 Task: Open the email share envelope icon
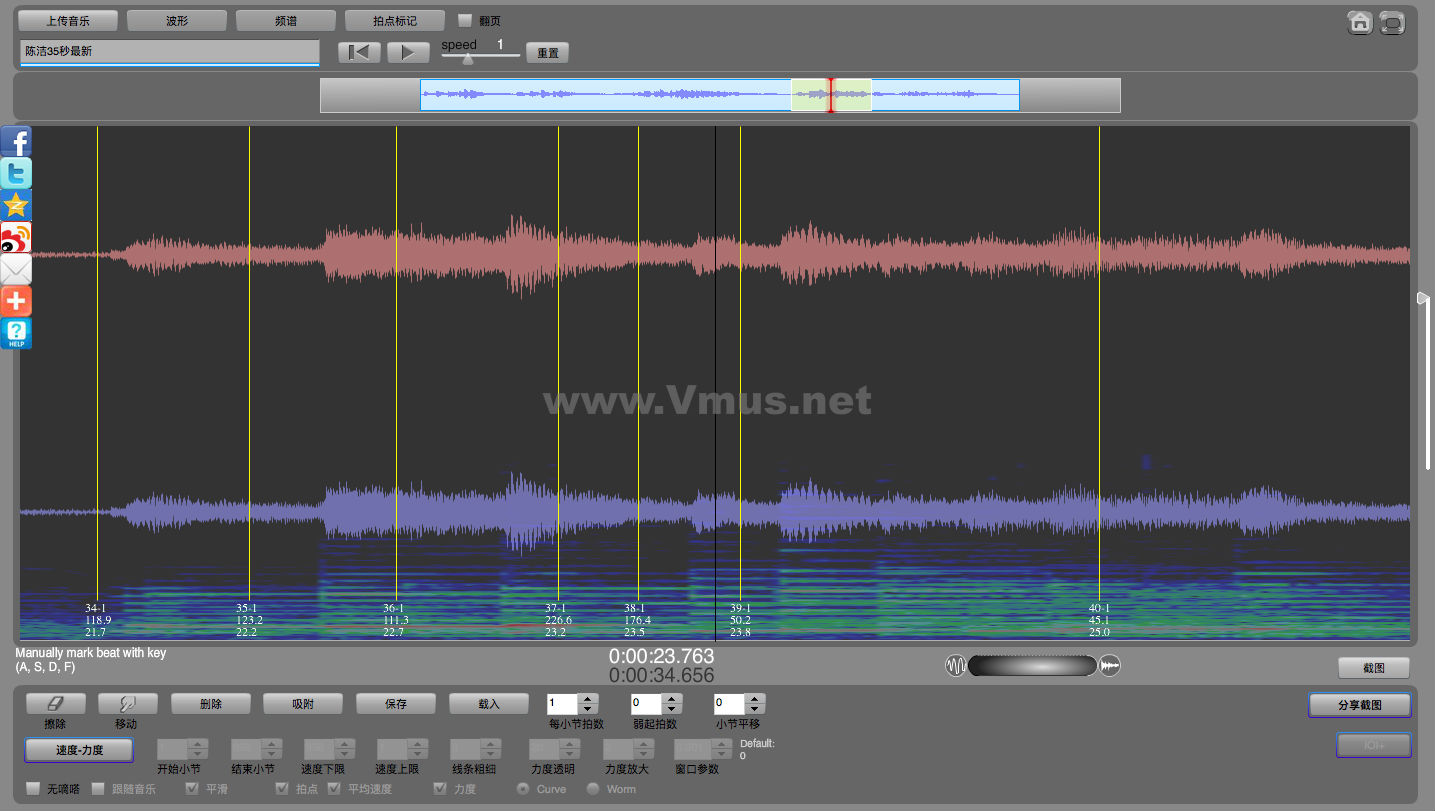[x=16, y=270]
